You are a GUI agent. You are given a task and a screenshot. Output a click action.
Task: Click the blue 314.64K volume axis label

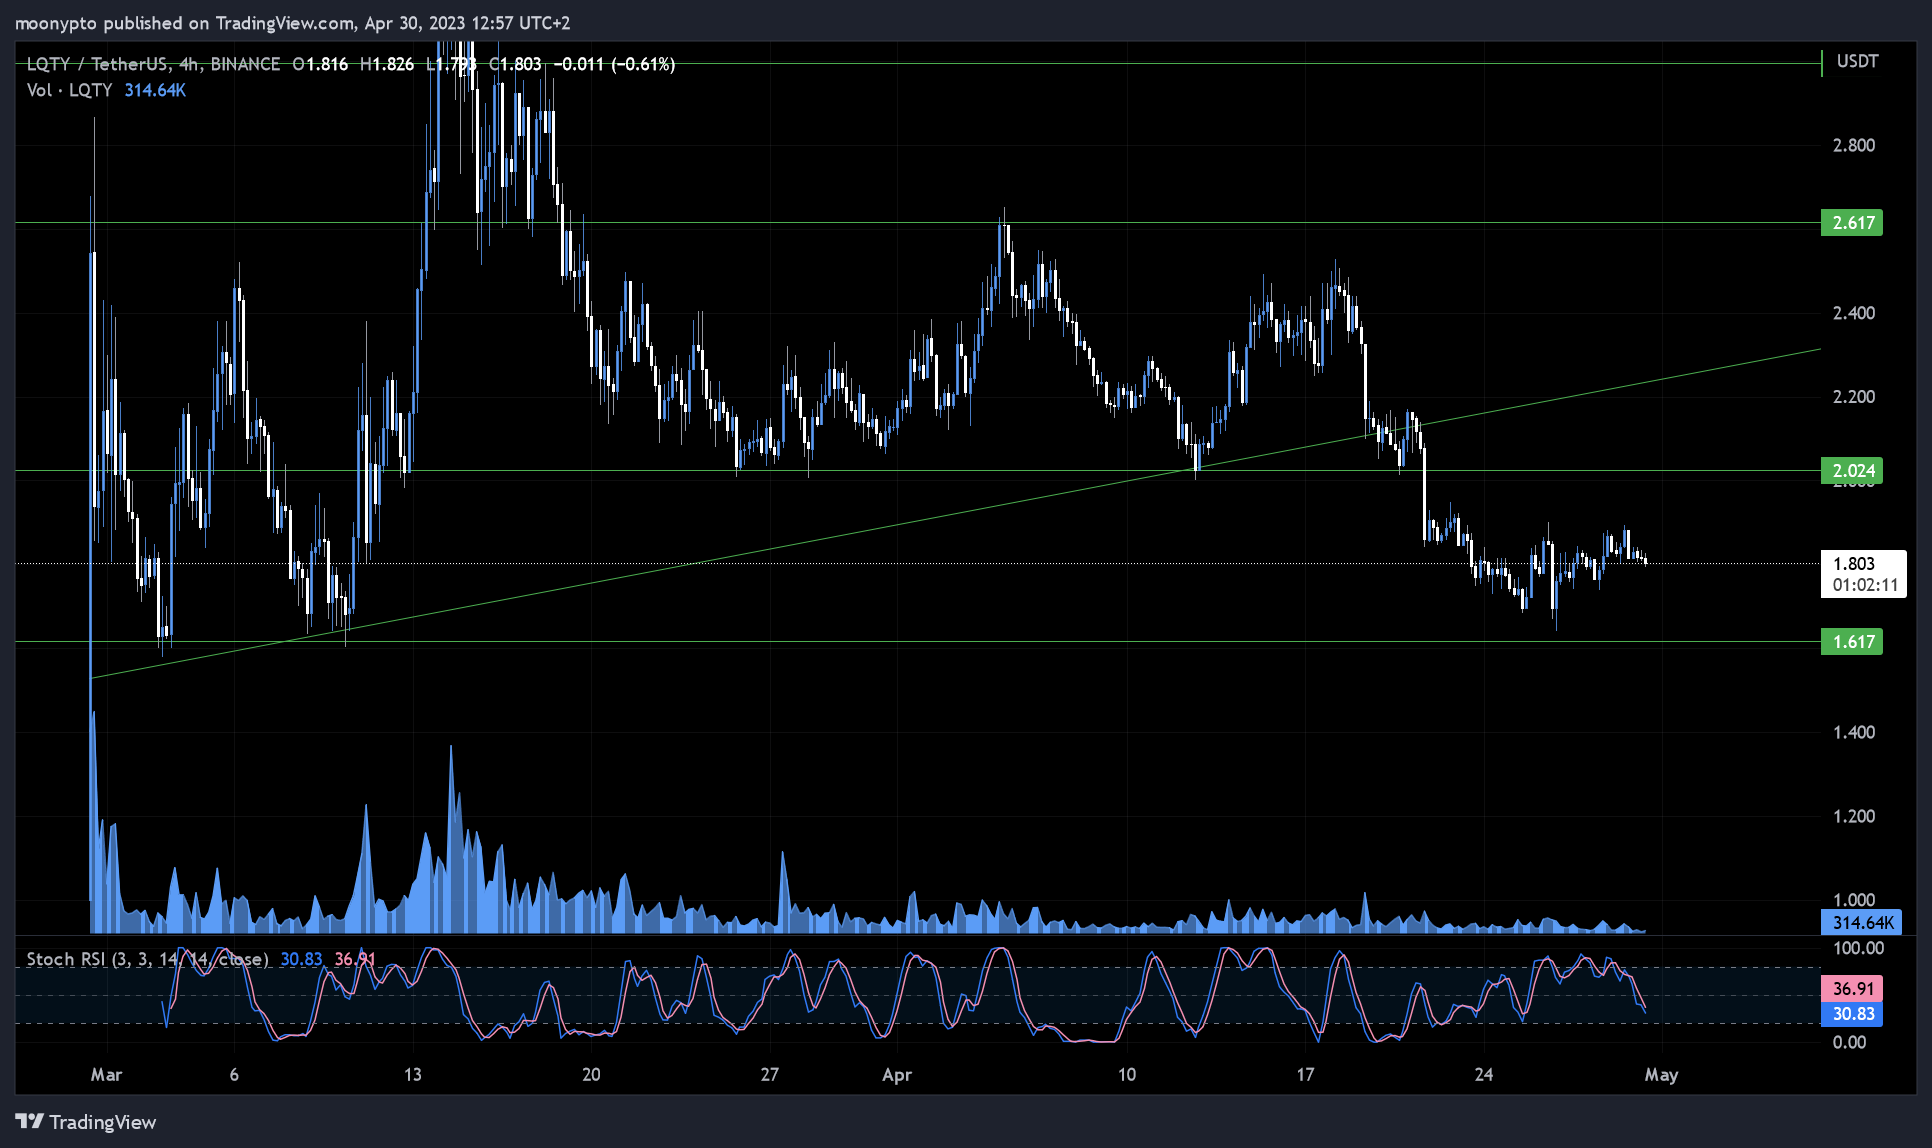[1862, 923]
